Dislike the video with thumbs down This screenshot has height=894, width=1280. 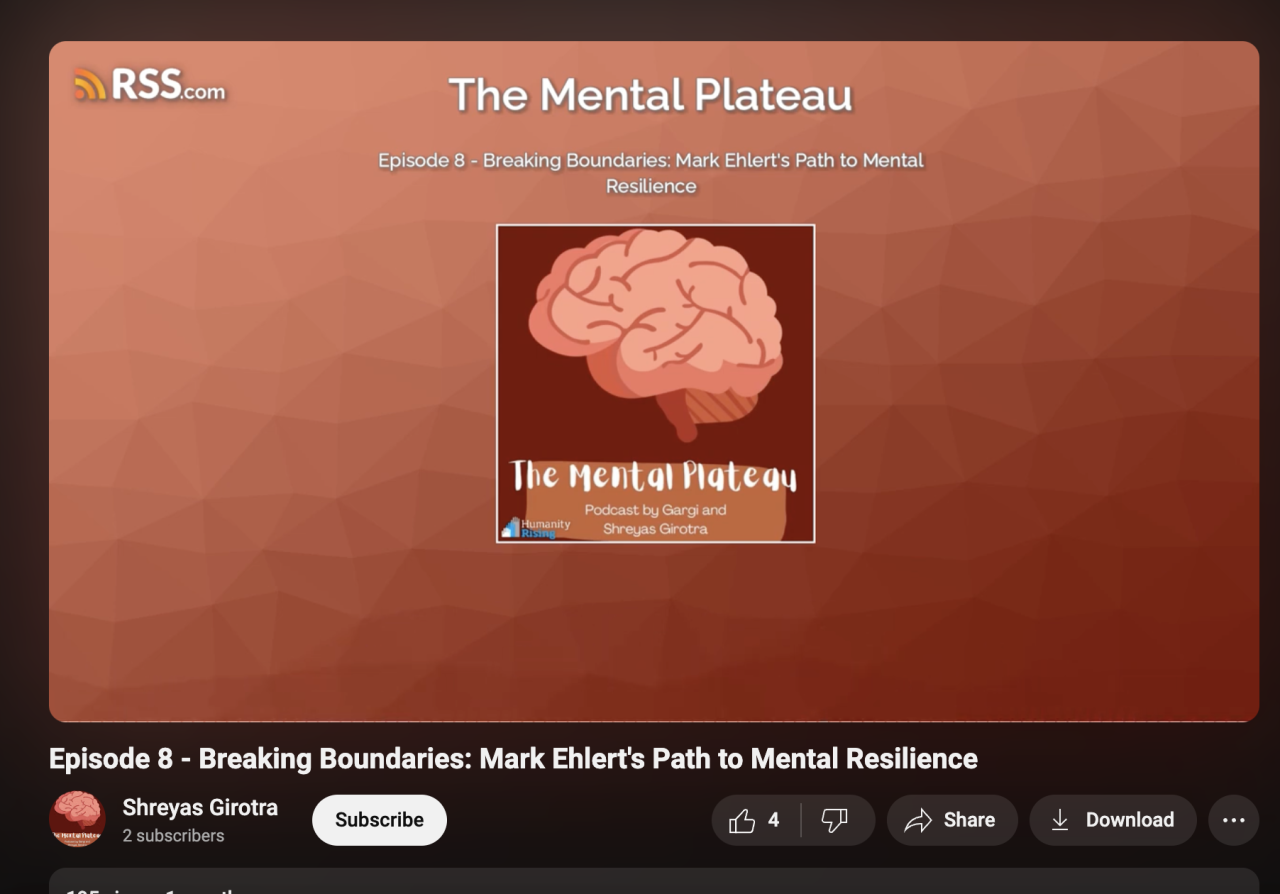point(838,821)
